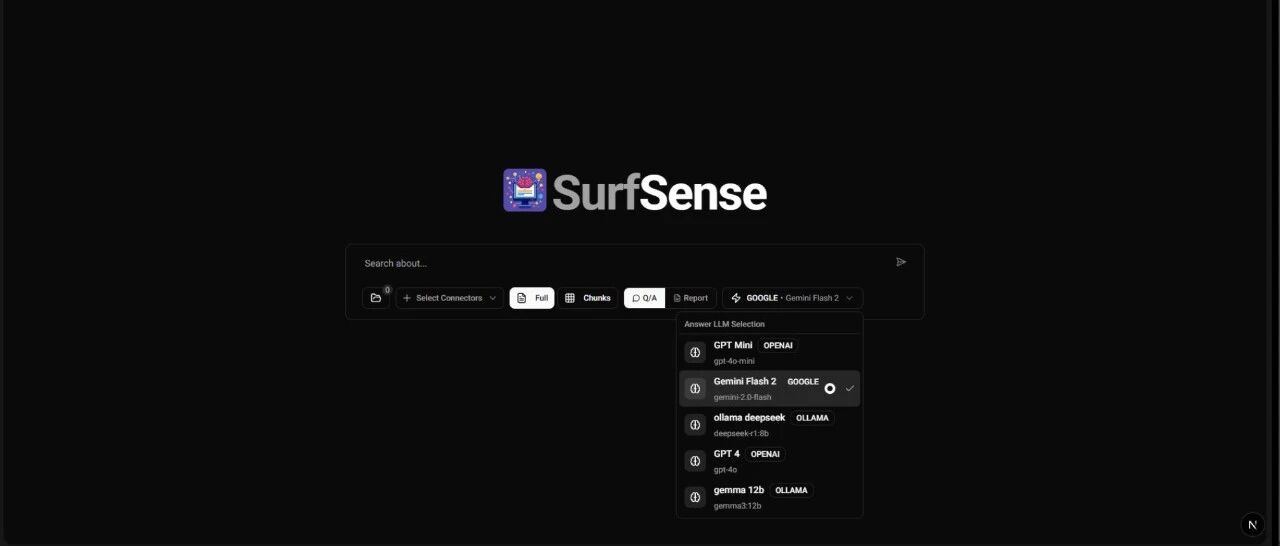Click the gemini-2.0-flash model id text

click(x=742, y=397)
